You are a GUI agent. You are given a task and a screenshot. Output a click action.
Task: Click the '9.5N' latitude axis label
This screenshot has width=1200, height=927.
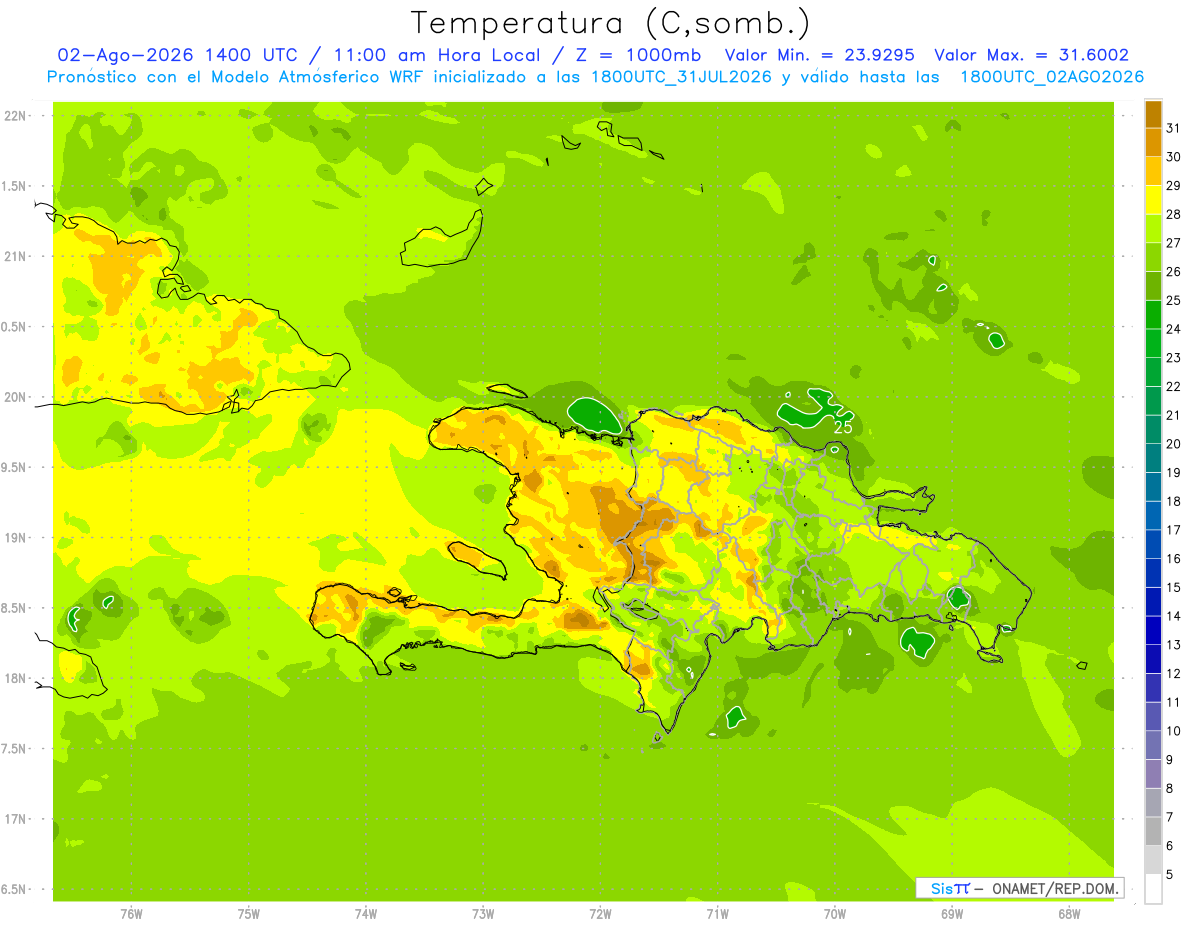[x=15, y=467]
